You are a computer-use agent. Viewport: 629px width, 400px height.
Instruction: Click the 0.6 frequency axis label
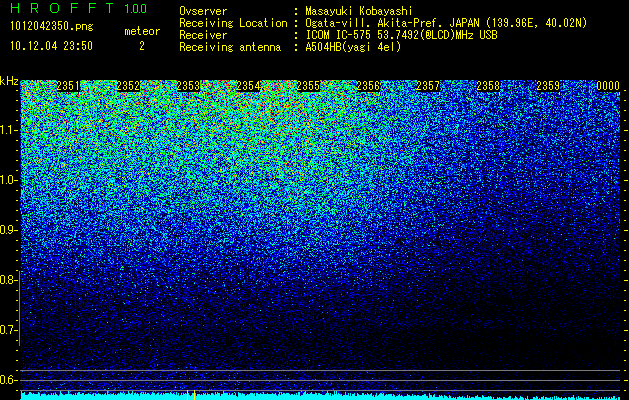point(8,380)
